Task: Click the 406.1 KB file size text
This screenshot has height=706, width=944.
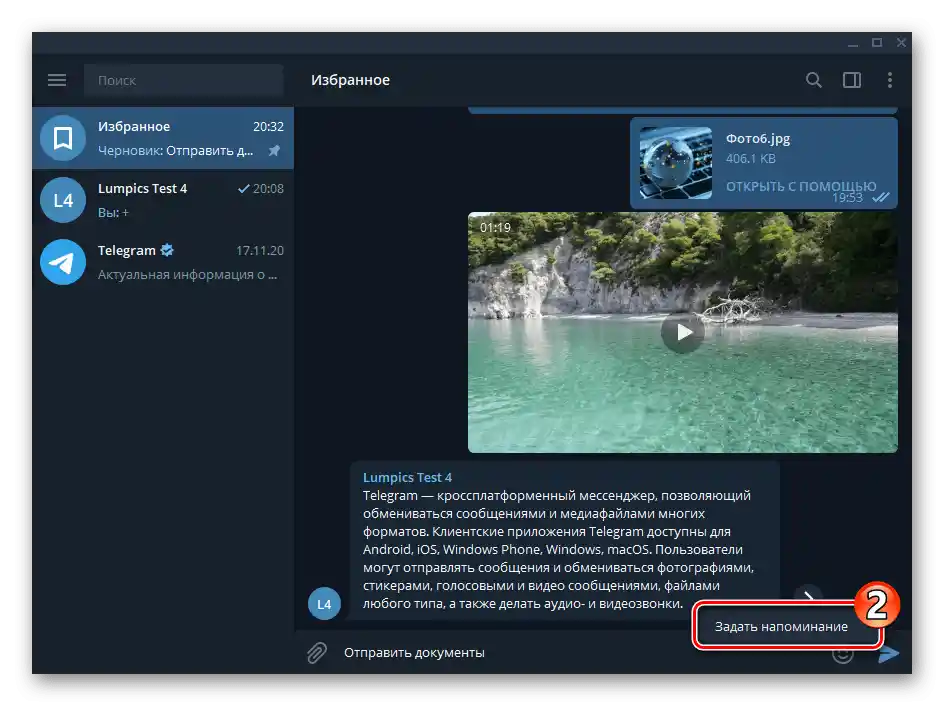Action: (750, 159)
